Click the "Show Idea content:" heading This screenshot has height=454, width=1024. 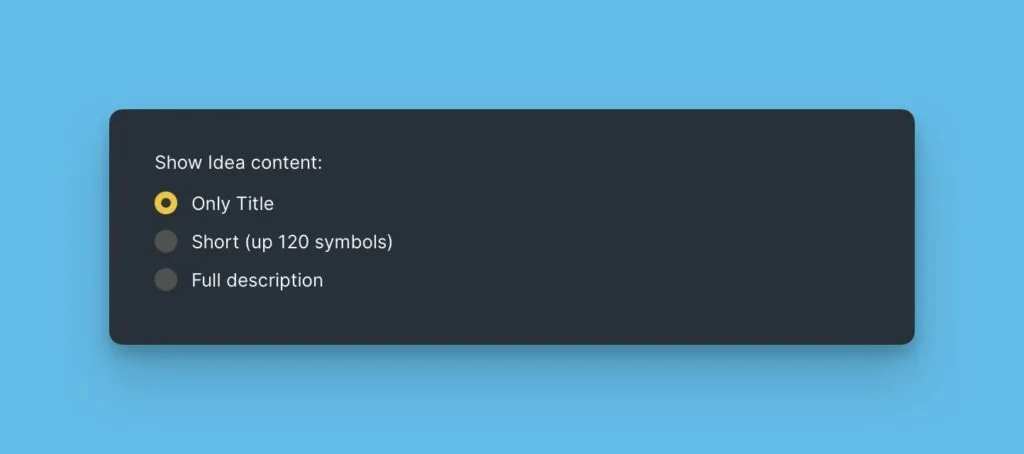pyautogui.click(x=238, y=162)
